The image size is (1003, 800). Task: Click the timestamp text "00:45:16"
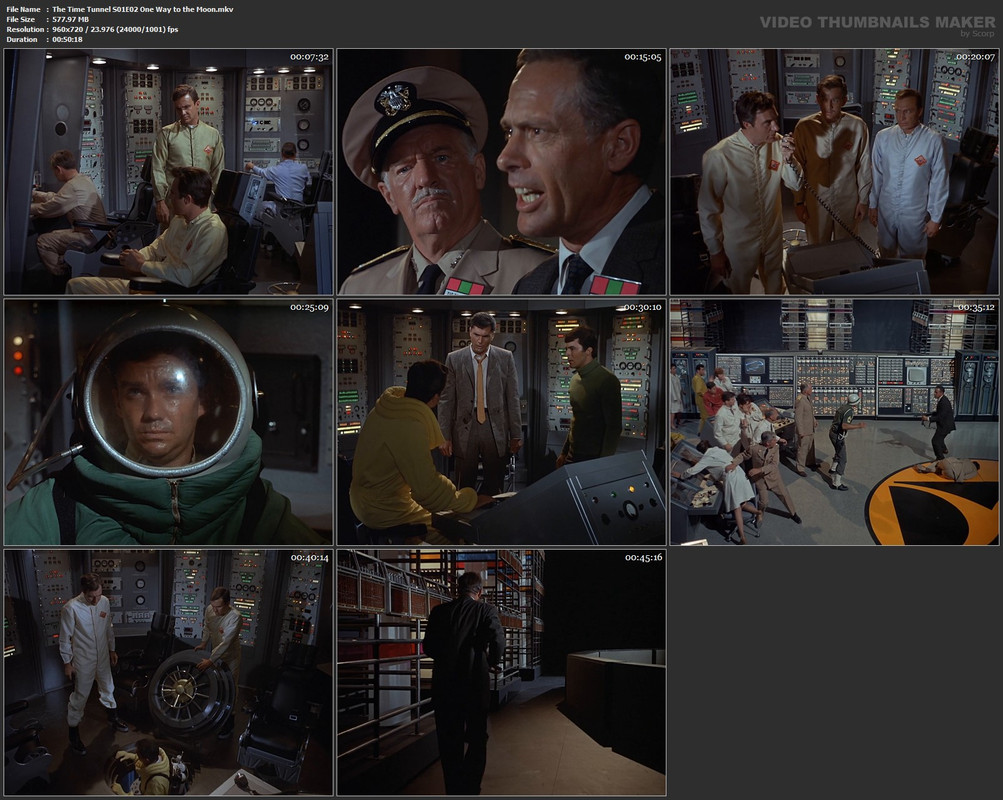[644, 558]
